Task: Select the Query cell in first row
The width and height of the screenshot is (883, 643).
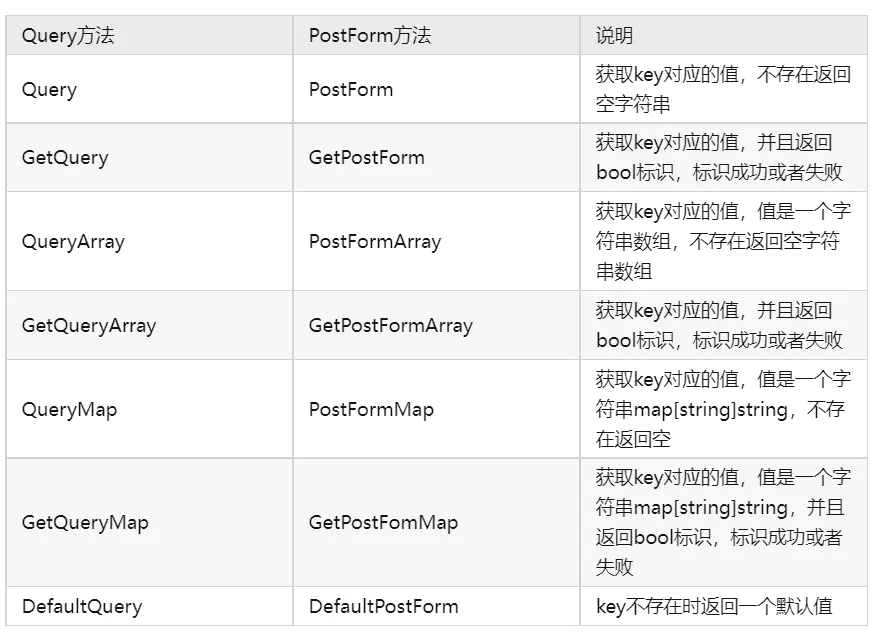Action: click(149, 89)
